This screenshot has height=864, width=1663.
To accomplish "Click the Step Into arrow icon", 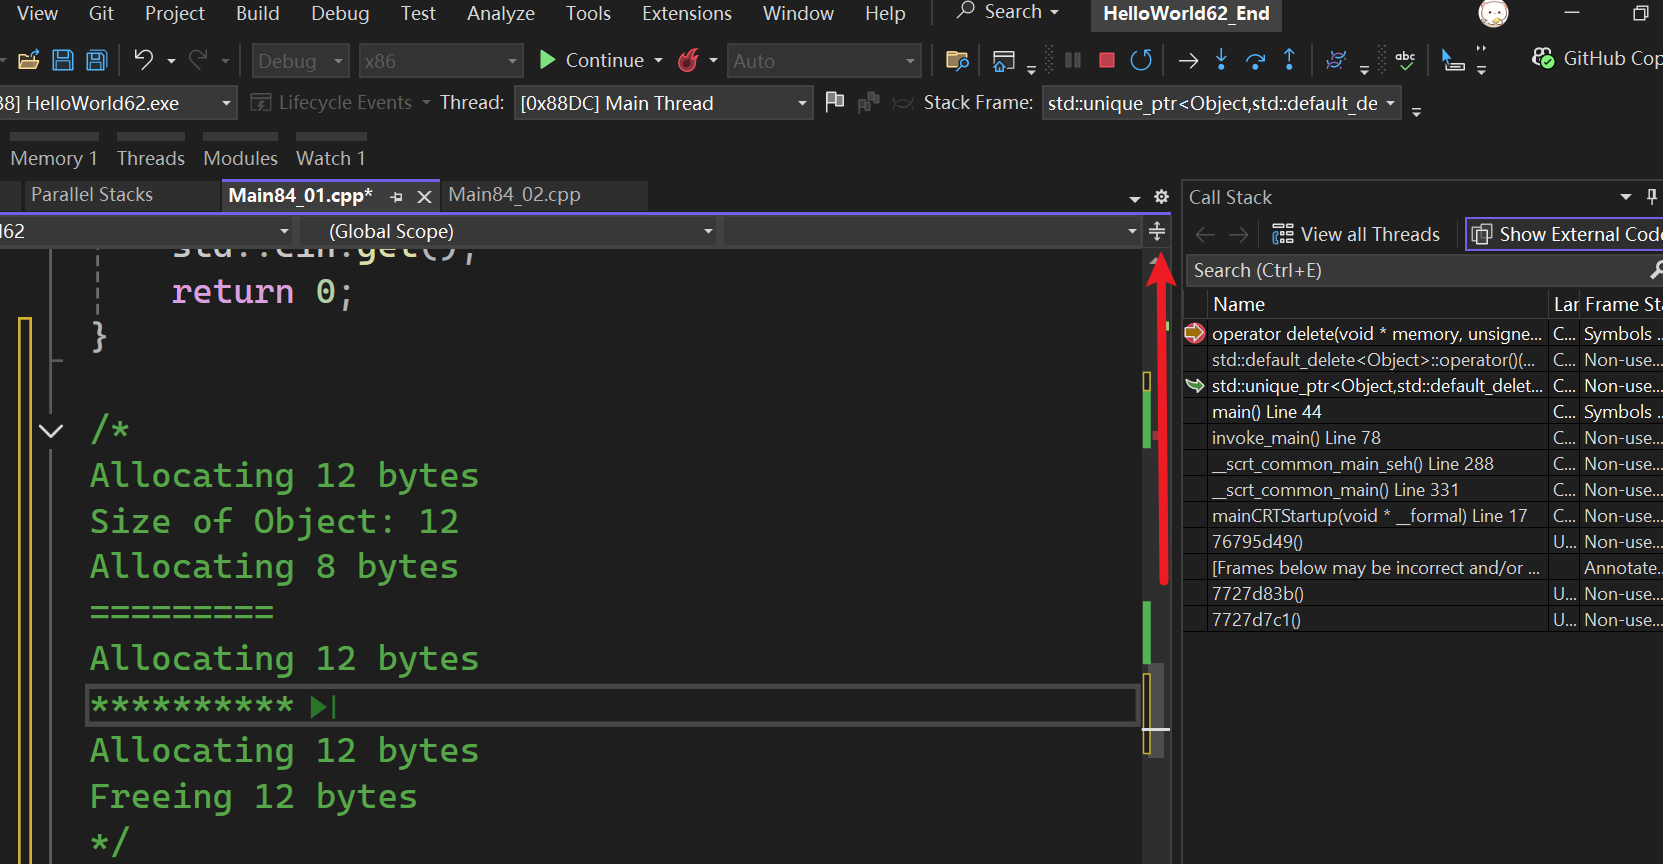I will (x=1221, y=61).
